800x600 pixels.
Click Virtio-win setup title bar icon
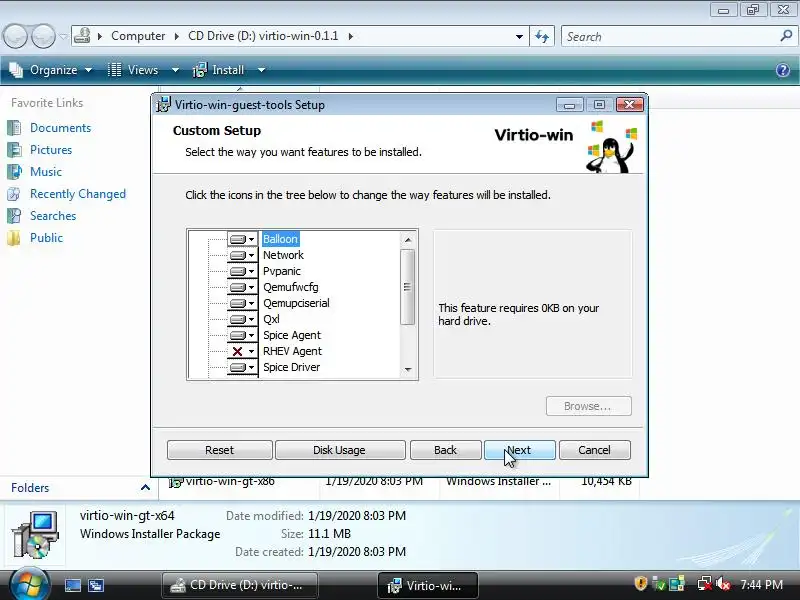pos(163,104)
